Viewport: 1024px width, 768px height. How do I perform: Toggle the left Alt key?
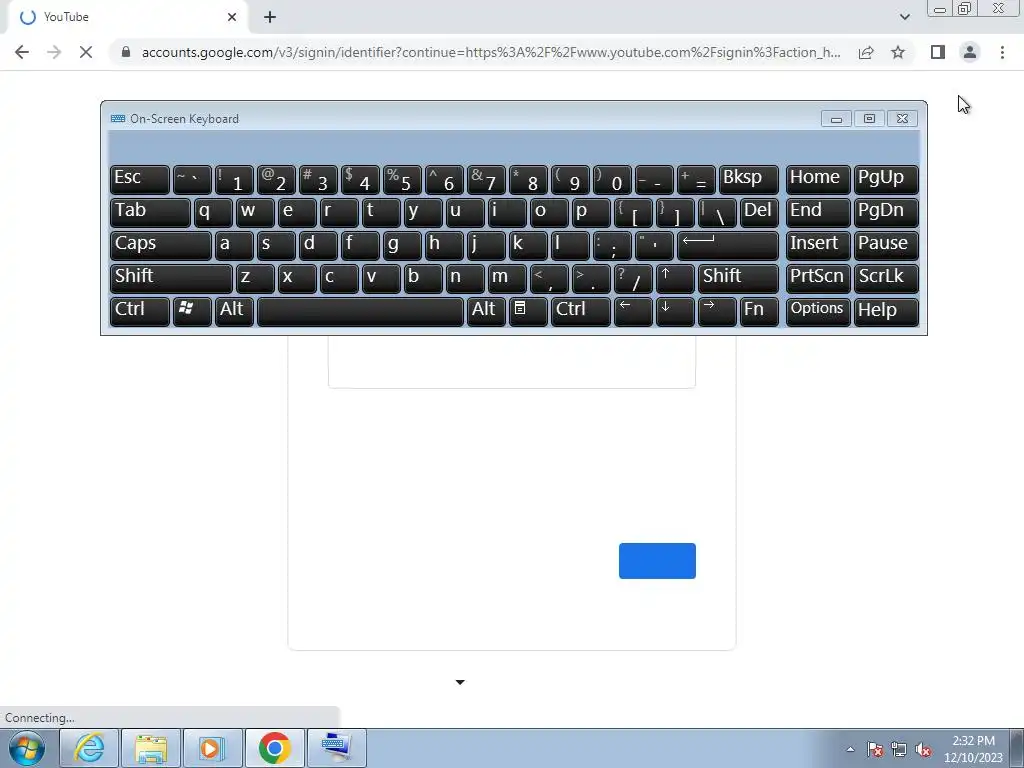tap(234, 311)
